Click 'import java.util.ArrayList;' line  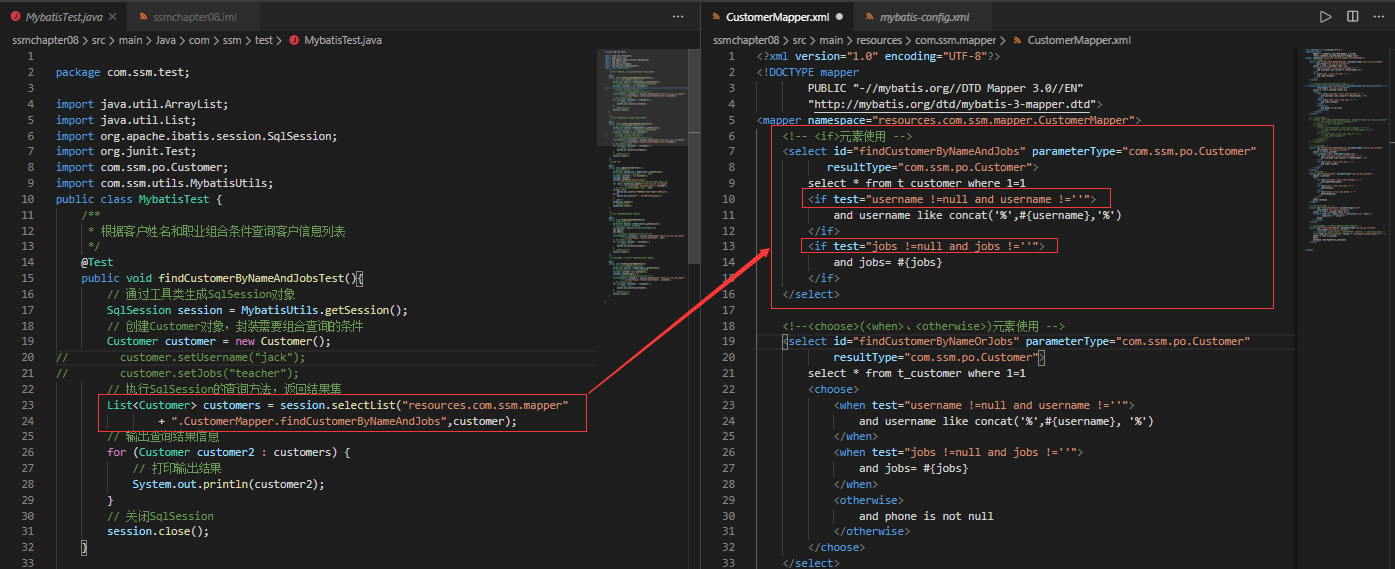coord(142,104)
